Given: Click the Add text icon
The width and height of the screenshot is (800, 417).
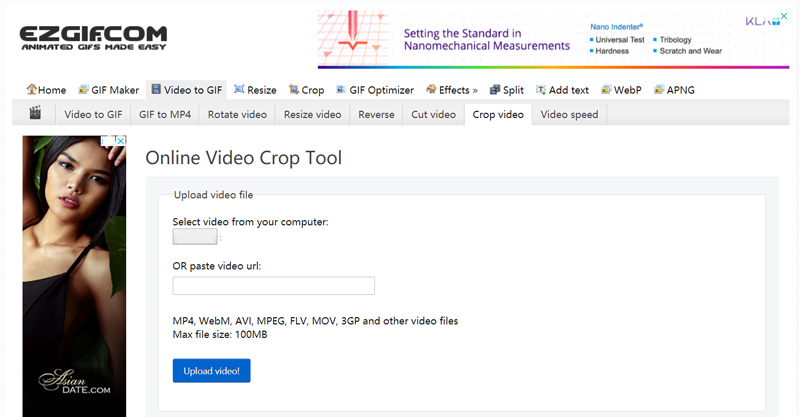Looking at the screenshot, I should coord(541,90).
